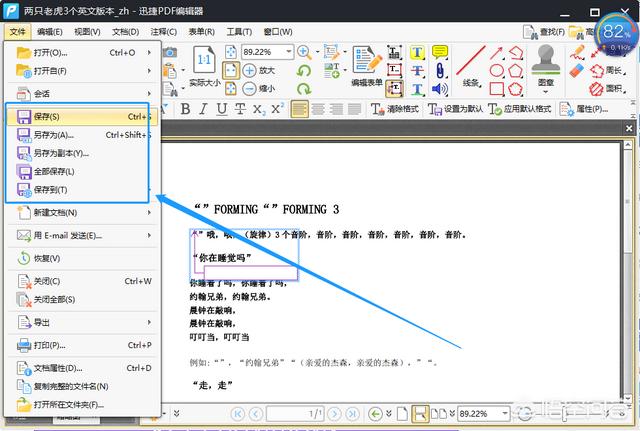Open the 文档(D) menu
The image size is (640, 431).
tap(125, 31)
